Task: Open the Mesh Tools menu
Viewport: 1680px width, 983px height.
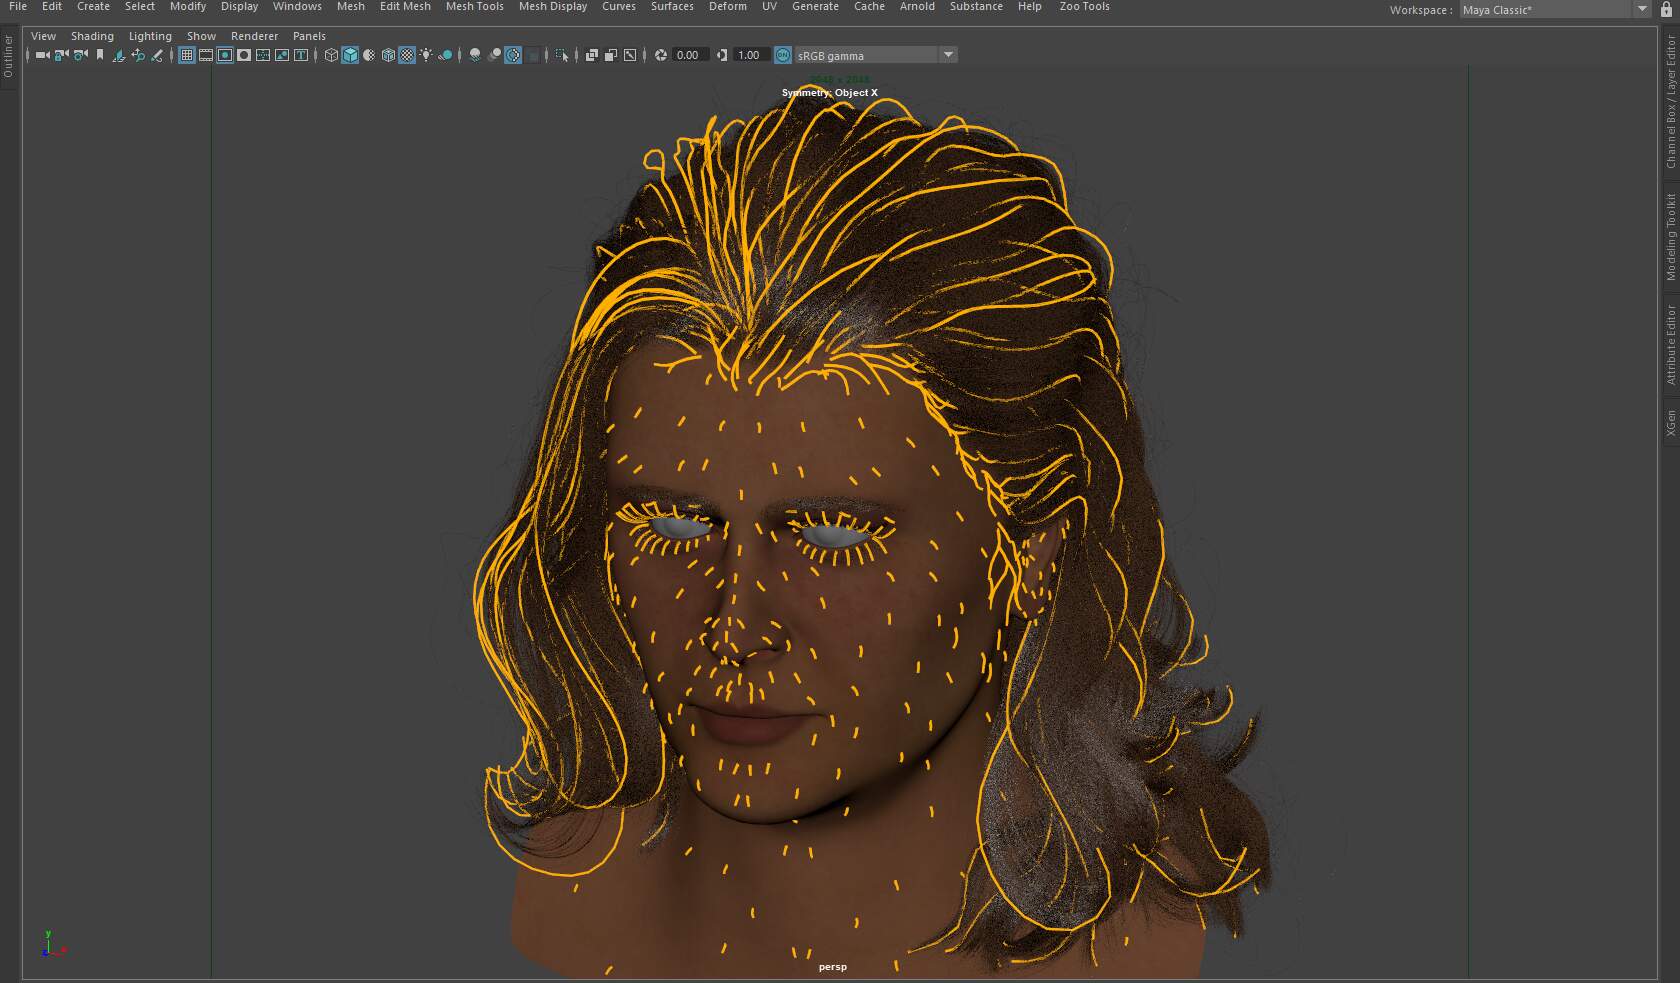Action: coord(475,6)
